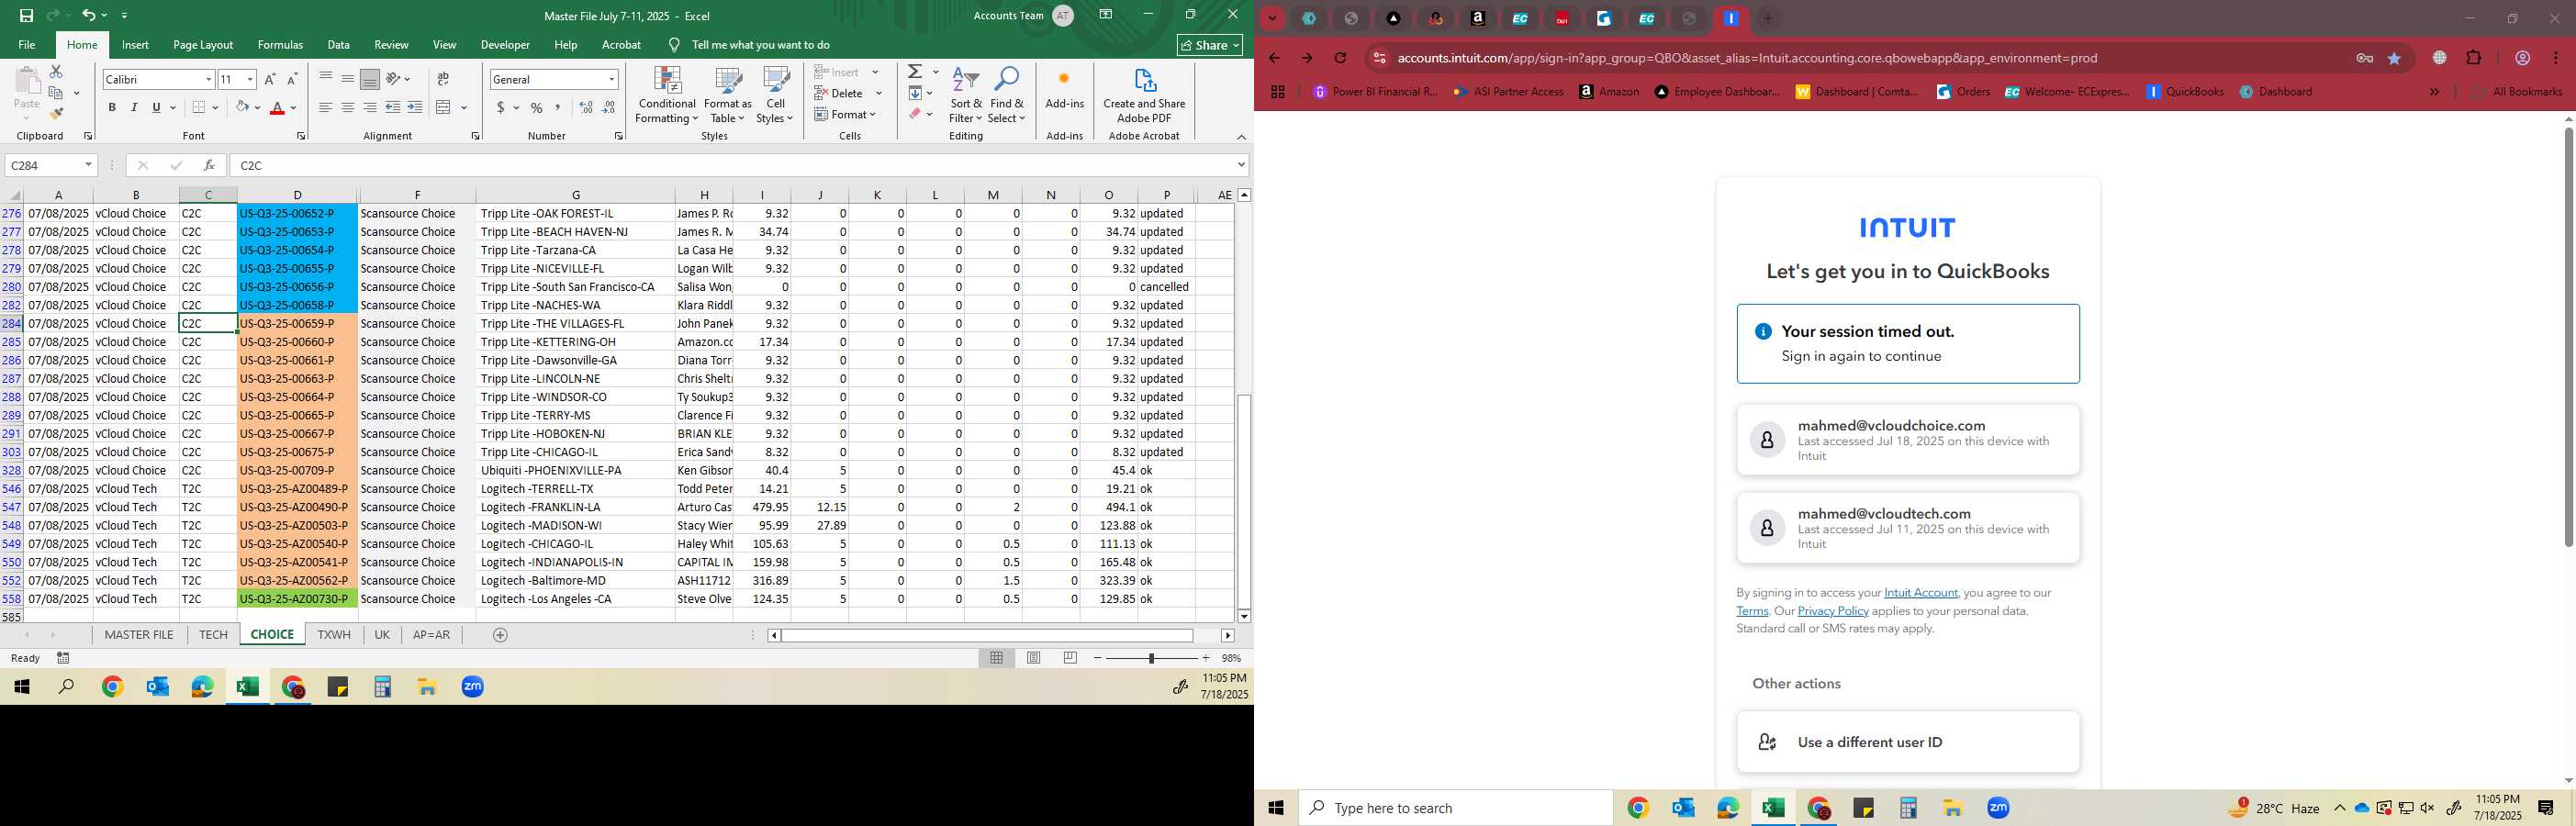Switch to Page Layout view in status bar
Screen dimensions: 2576x826
click(x=1034, y=658)
